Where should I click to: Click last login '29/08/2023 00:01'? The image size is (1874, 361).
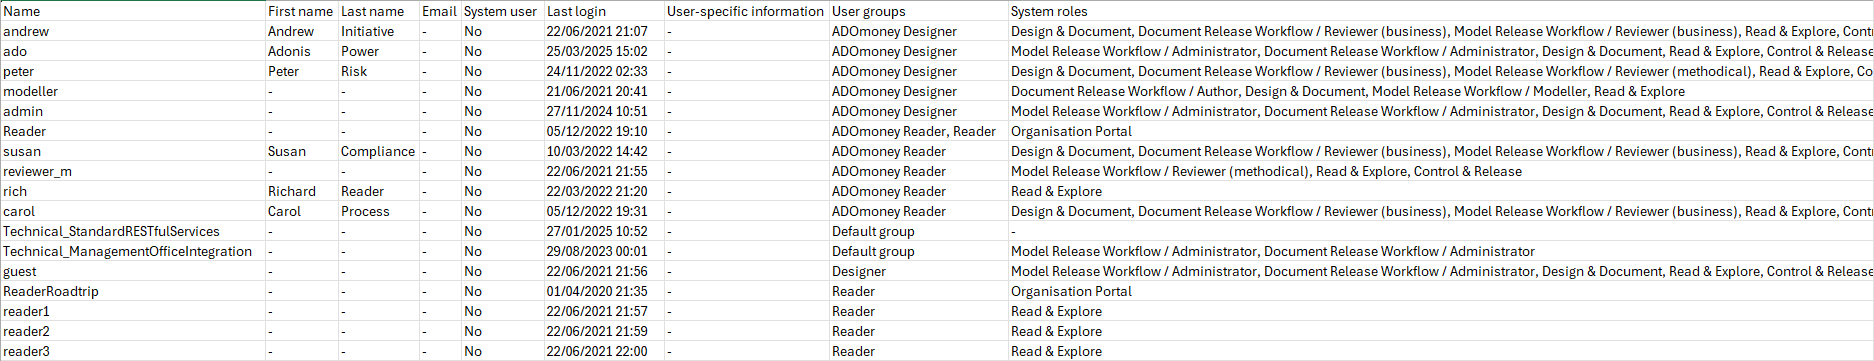[x=604, y=251]
